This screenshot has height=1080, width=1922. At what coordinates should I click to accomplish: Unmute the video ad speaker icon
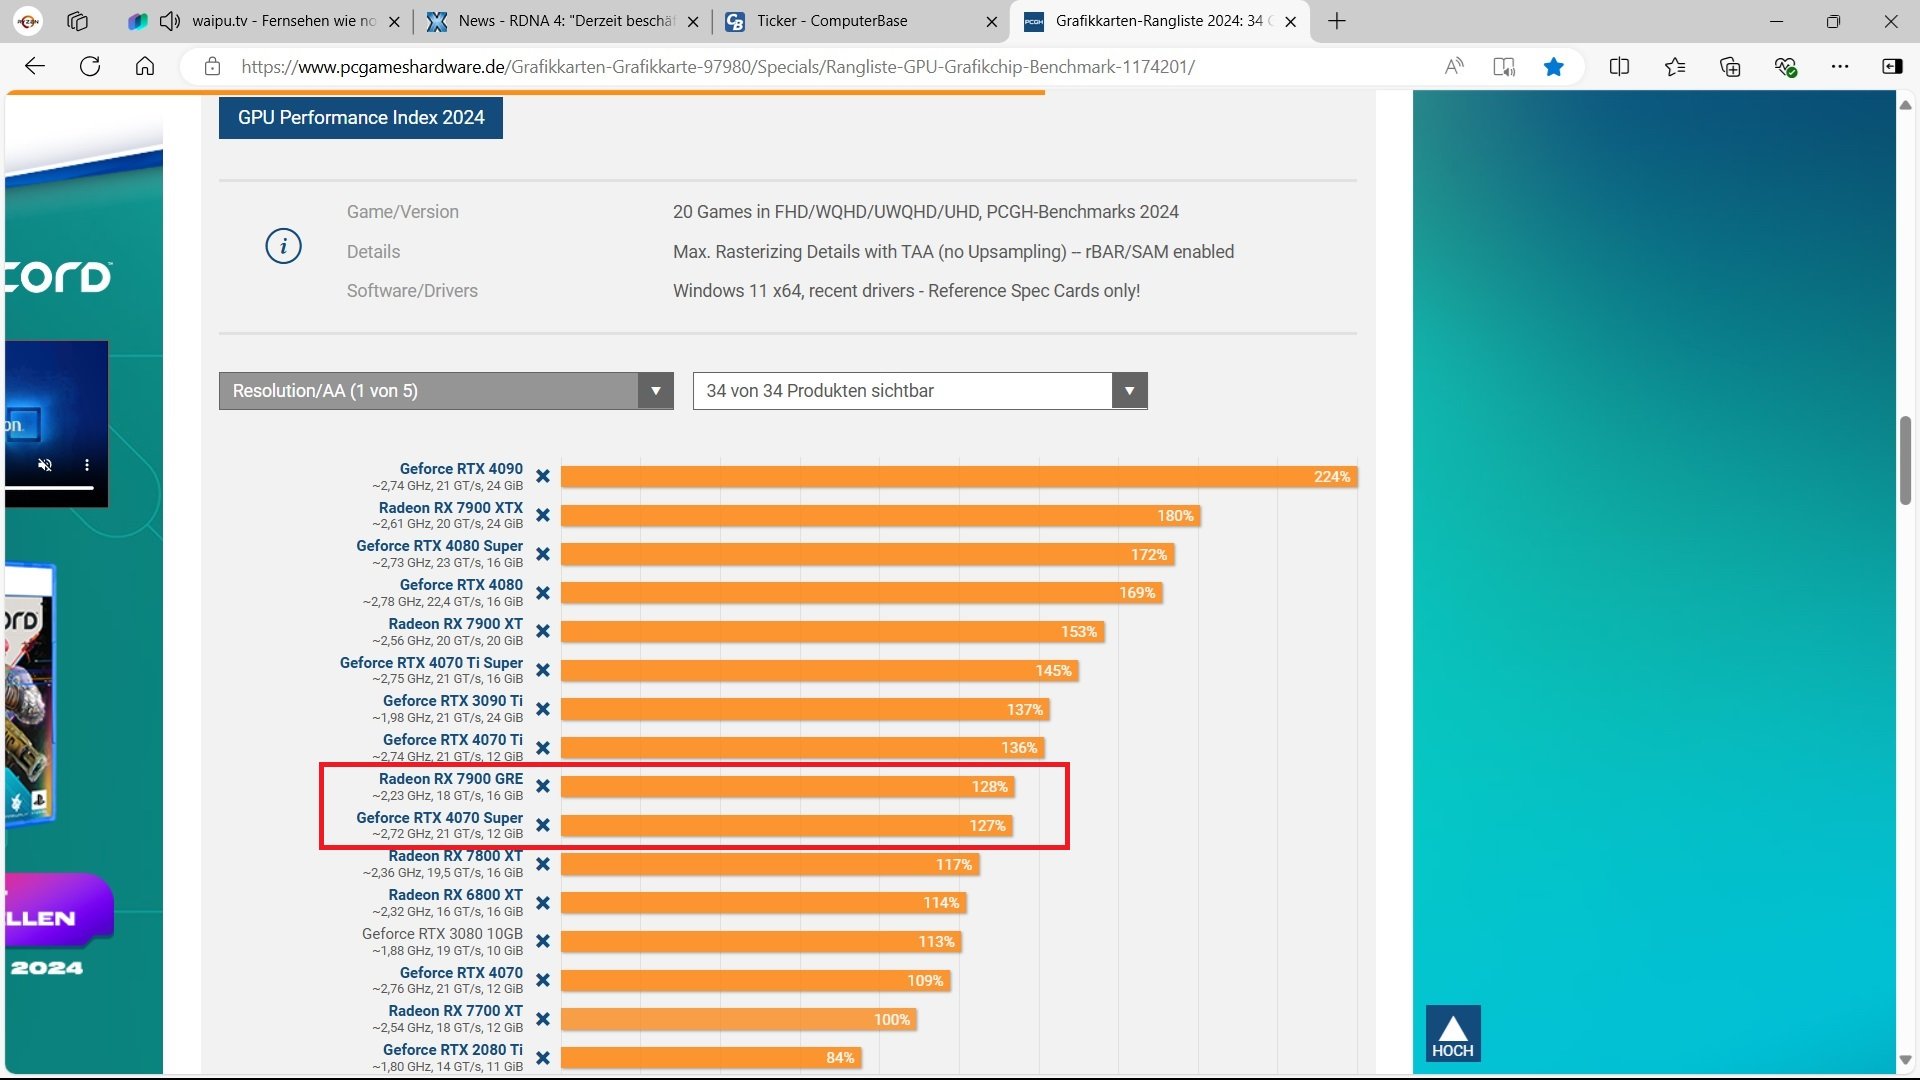point(45,465)
